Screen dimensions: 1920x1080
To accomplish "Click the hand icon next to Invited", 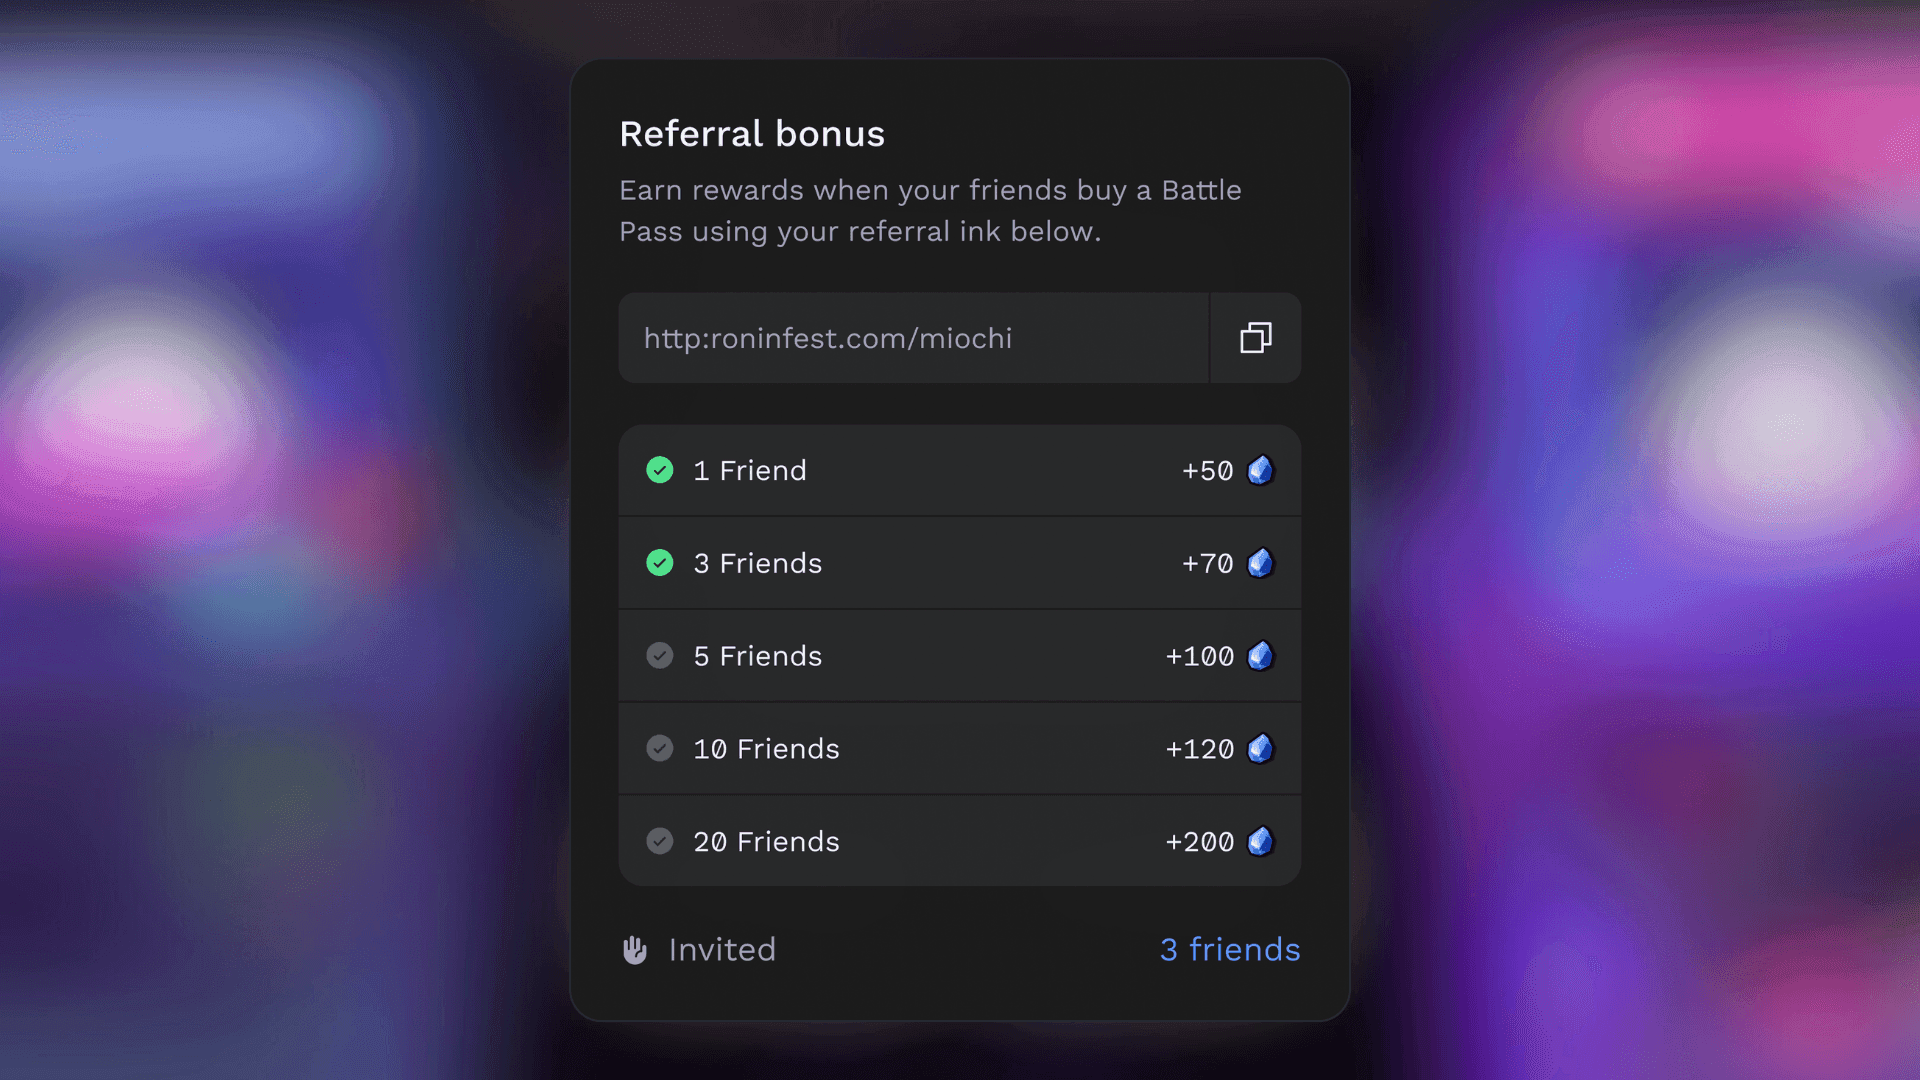I will (x=635, y=950).
